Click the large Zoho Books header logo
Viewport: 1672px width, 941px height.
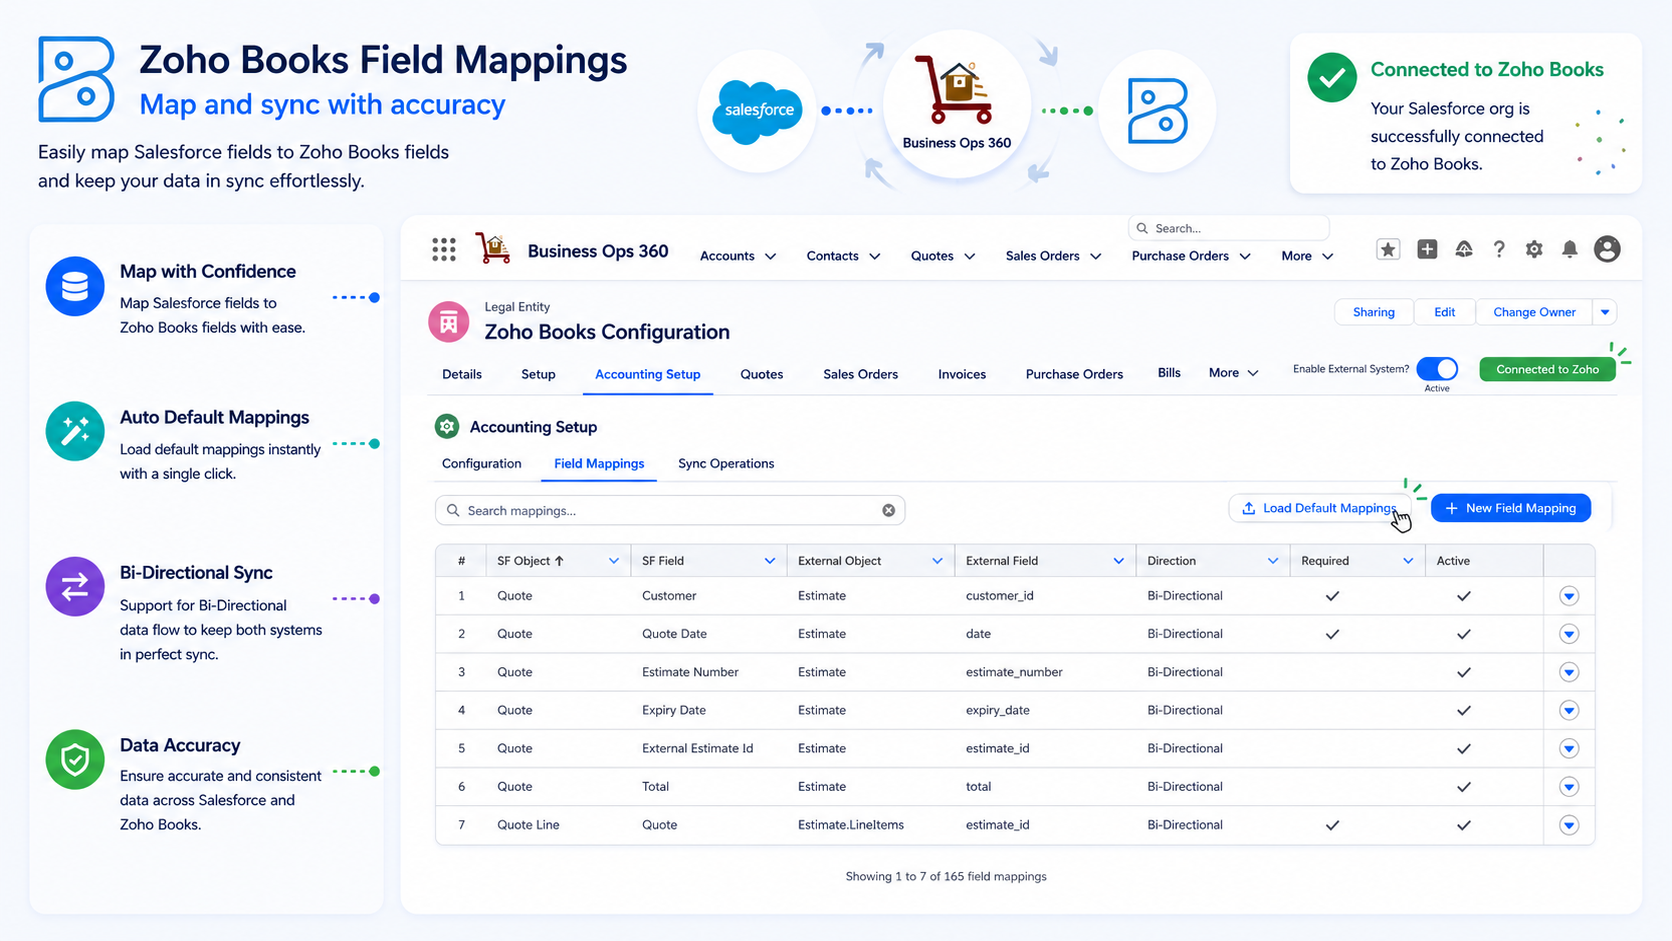[x=76, y=79]
